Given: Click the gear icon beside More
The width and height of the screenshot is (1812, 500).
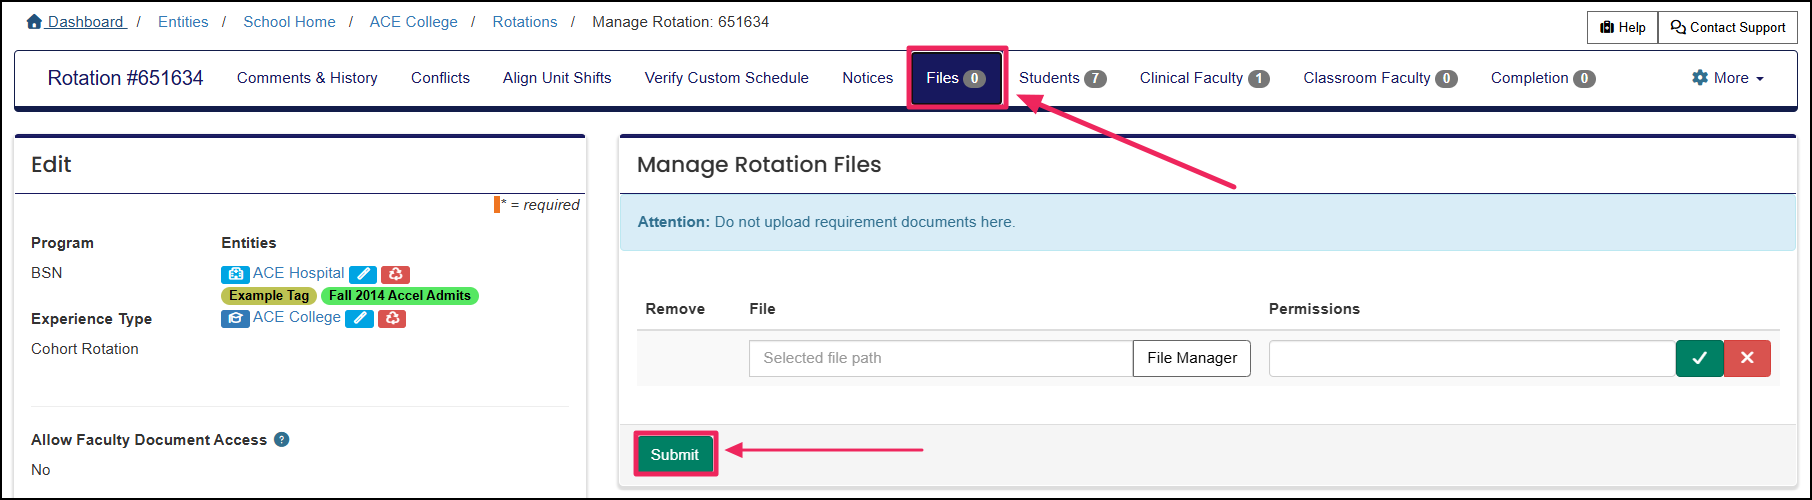Looking at the screenshot, I should point(1700,77).
